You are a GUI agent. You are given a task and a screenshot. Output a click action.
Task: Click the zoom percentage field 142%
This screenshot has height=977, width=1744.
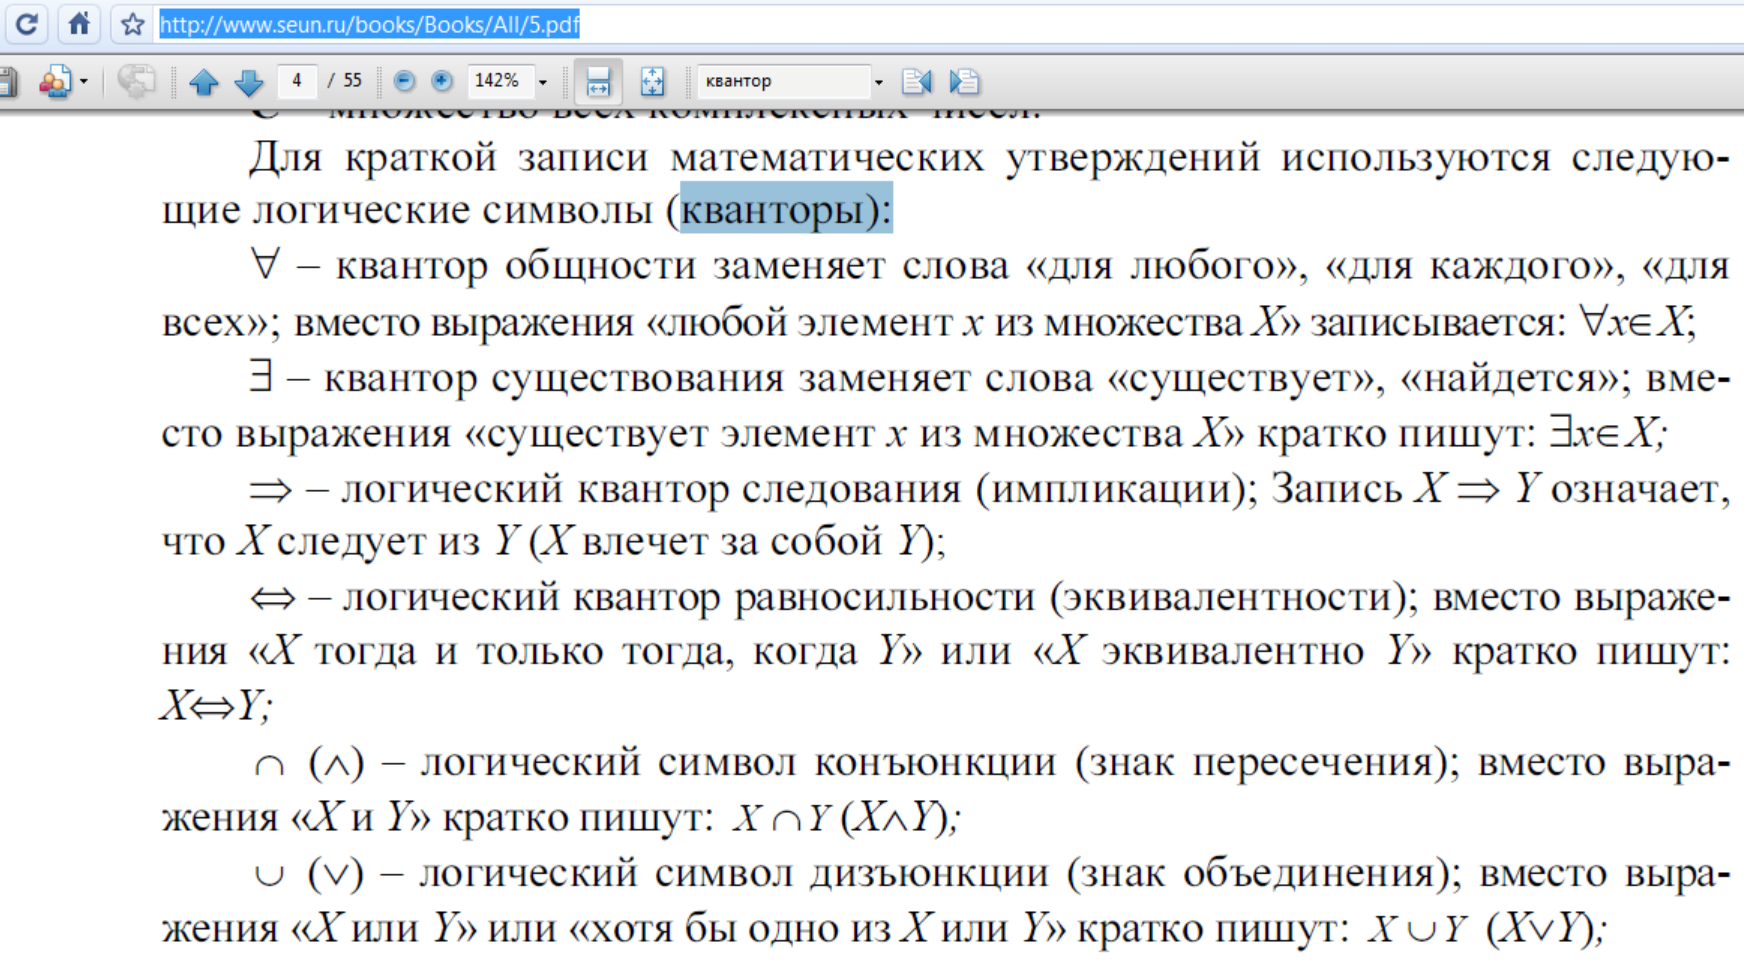pos(498,81)
